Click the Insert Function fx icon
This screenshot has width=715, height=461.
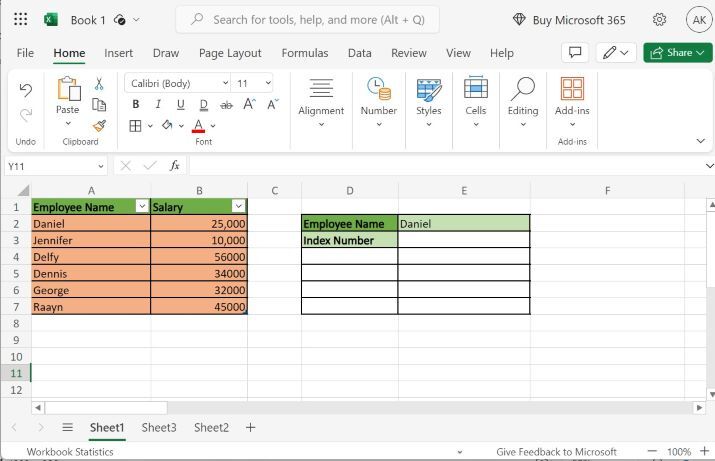175,165
